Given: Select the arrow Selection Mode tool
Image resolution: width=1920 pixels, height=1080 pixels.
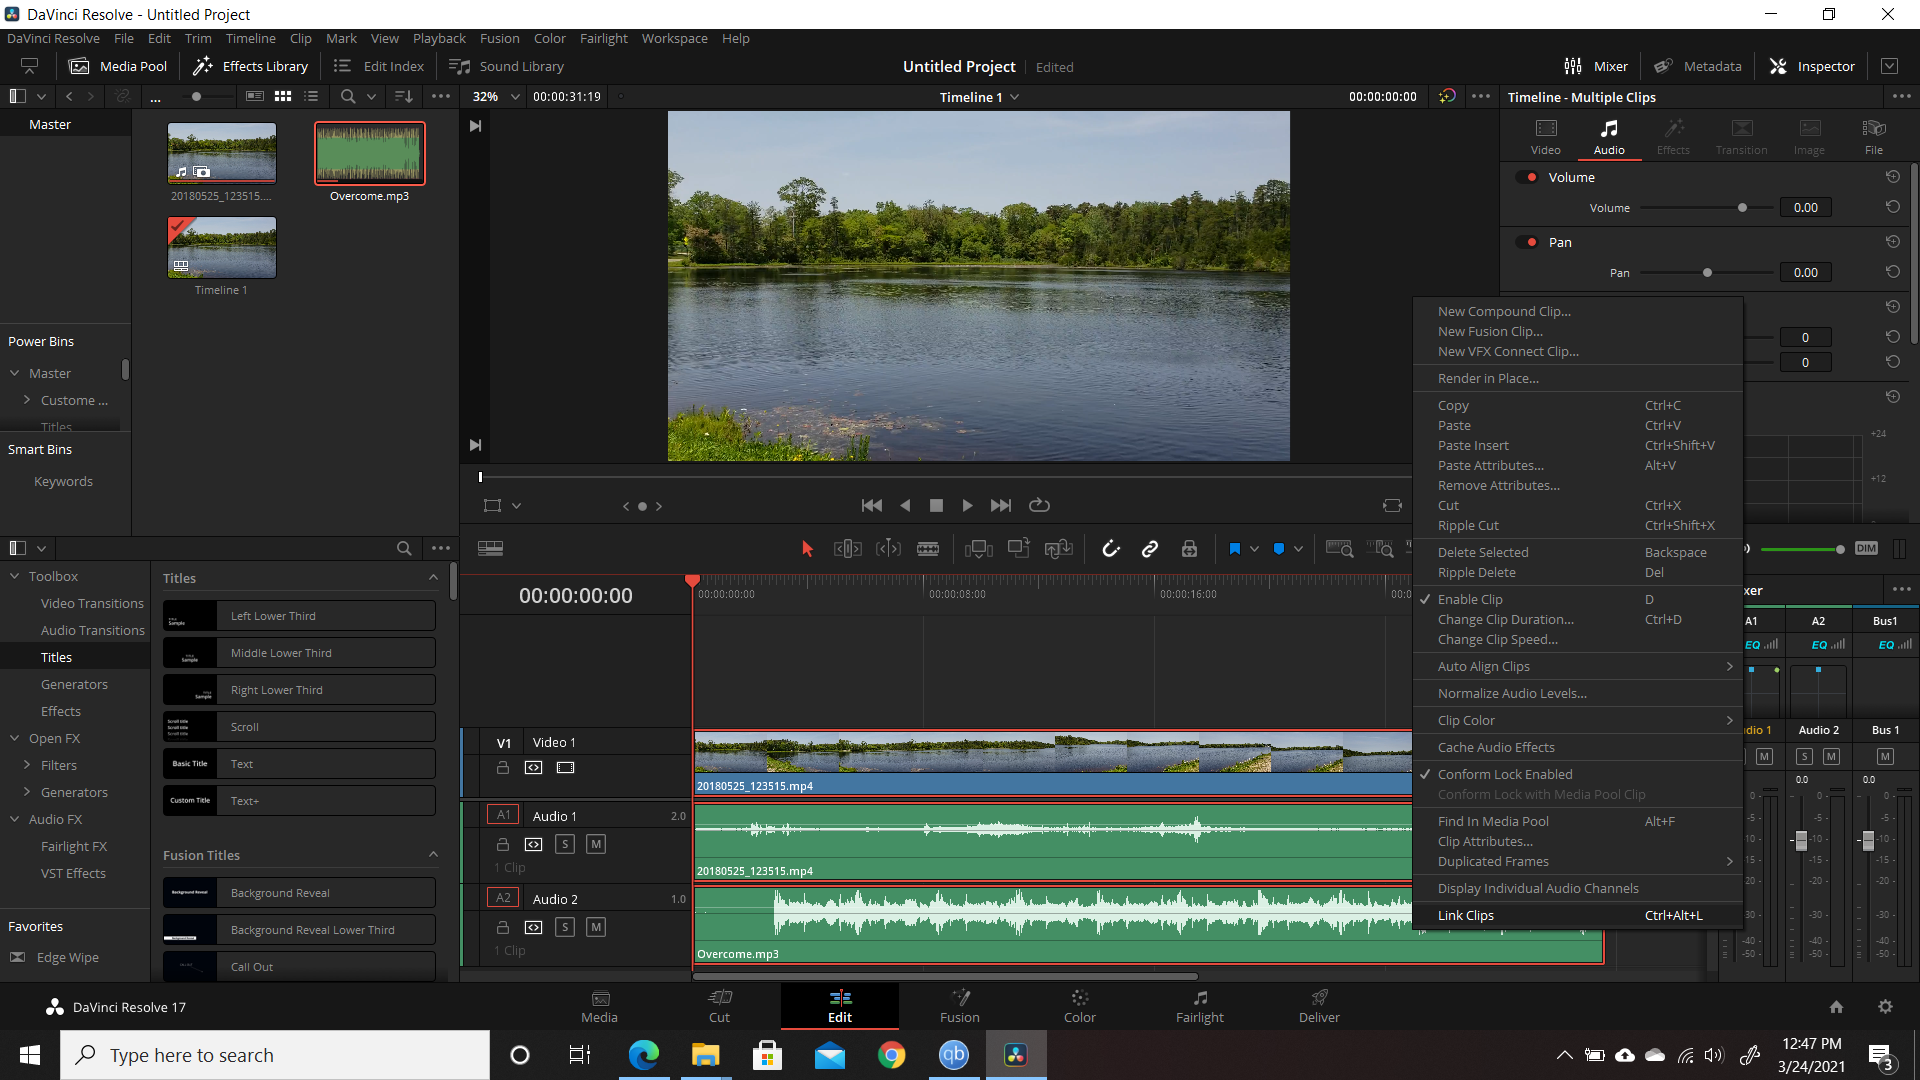Looking at the screenshot, I should pos(808,549).
